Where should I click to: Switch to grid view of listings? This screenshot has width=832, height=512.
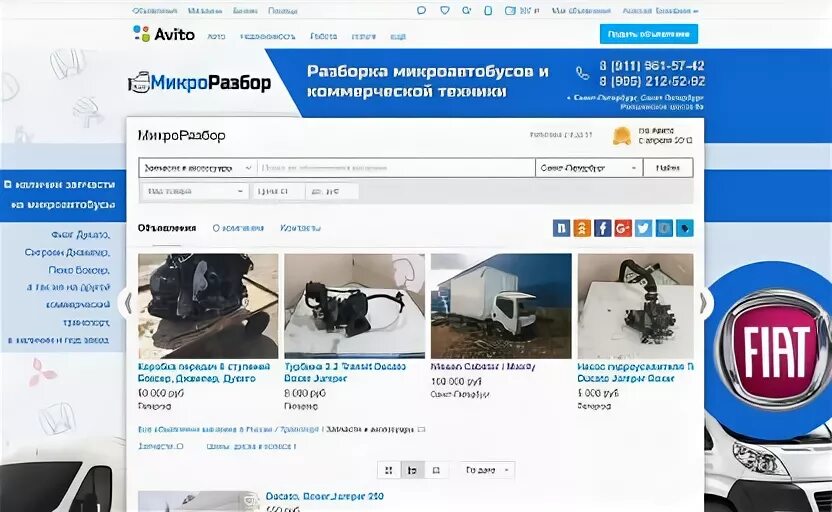[389, 470]
